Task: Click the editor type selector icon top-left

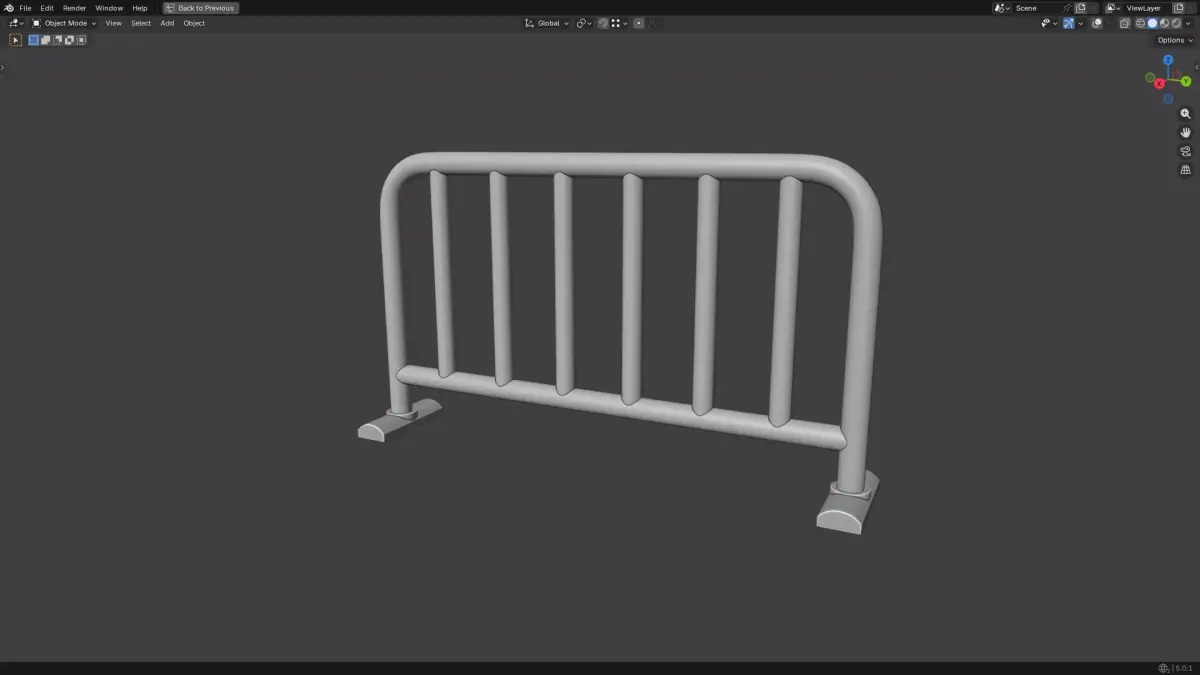Action: pos(13,23)
